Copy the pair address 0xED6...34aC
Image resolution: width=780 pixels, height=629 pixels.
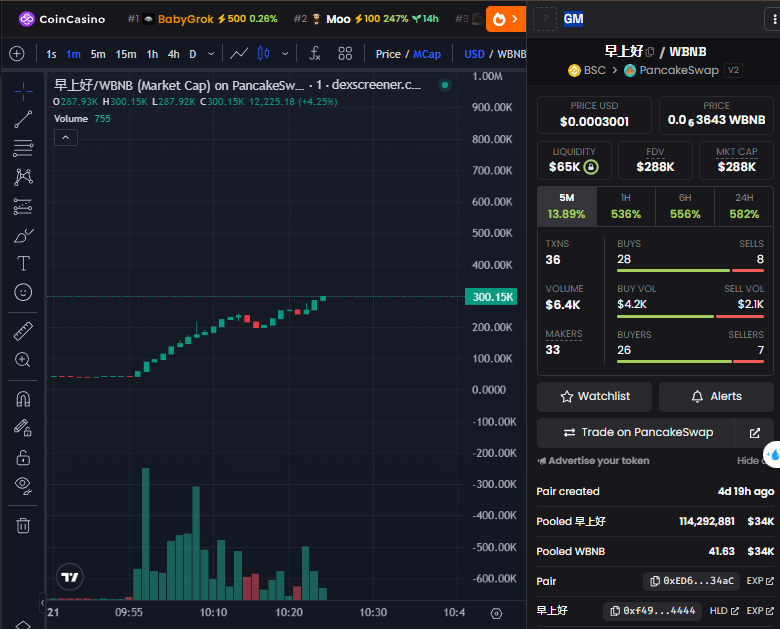pyautogui.click(x=692, y=581)
